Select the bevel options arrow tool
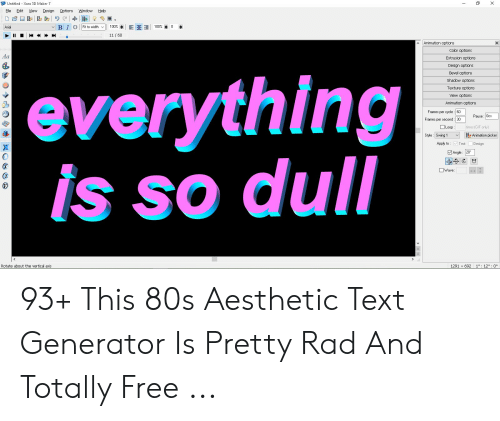The image size is (500, 421). 6,95
